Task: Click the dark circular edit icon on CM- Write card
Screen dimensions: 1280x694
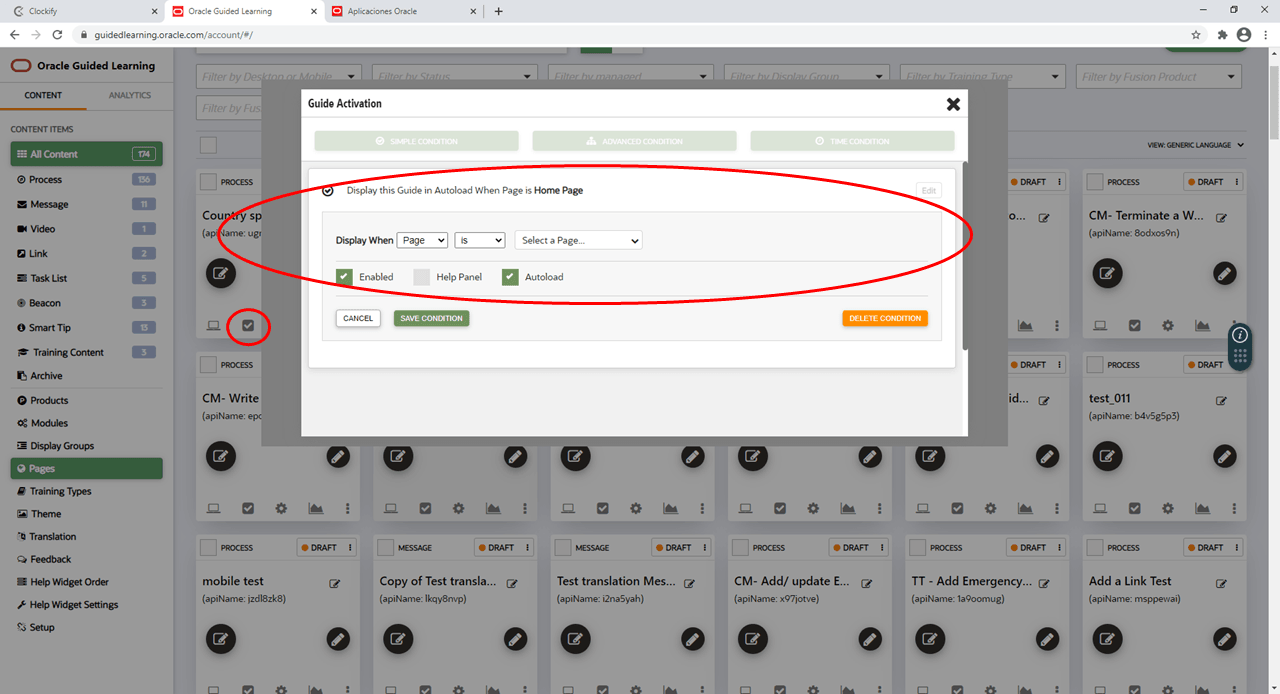Action: 220,456
